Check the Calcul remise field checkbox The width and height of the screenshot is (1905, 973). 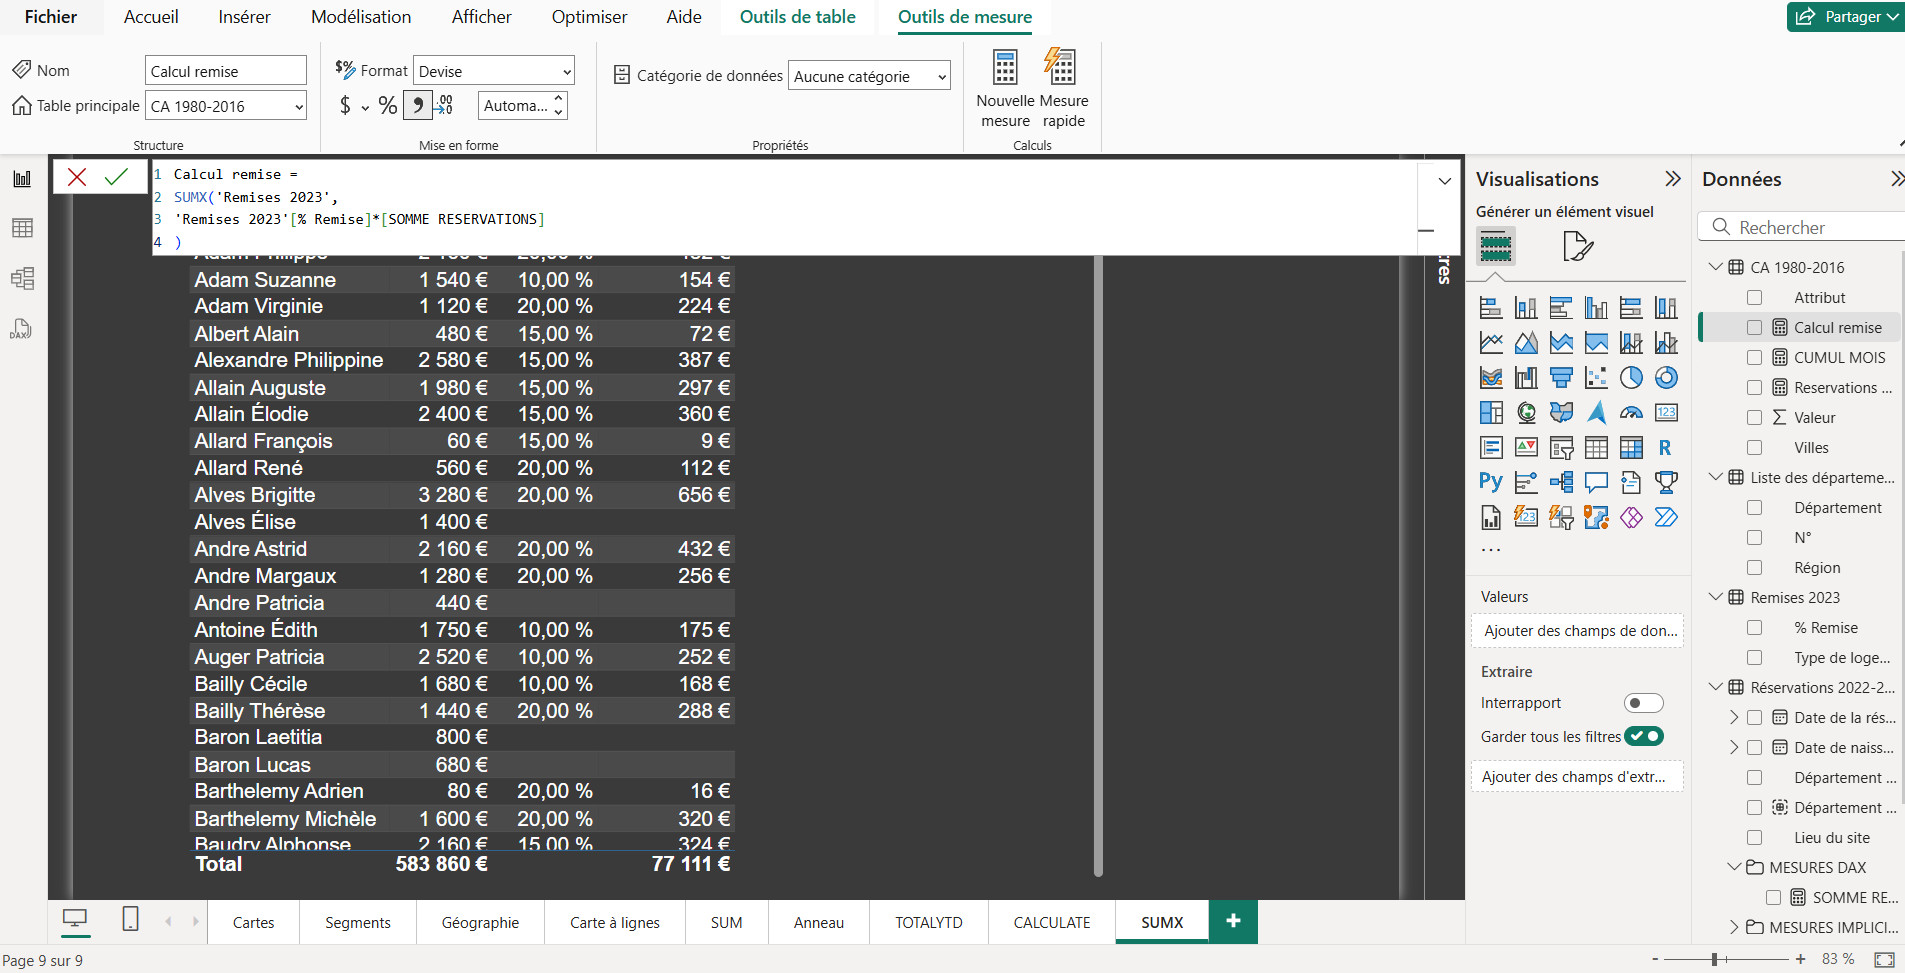1754,327
